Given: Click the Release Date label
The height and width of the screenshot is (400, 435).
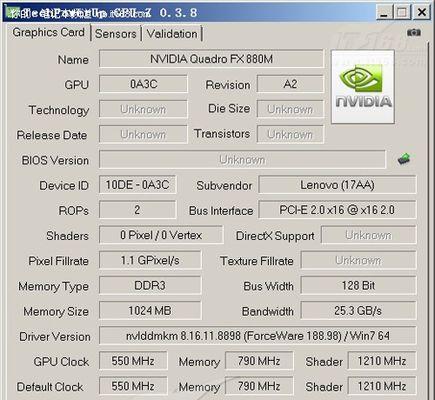Looking at the screenshot, I should (x=52, y=135).
